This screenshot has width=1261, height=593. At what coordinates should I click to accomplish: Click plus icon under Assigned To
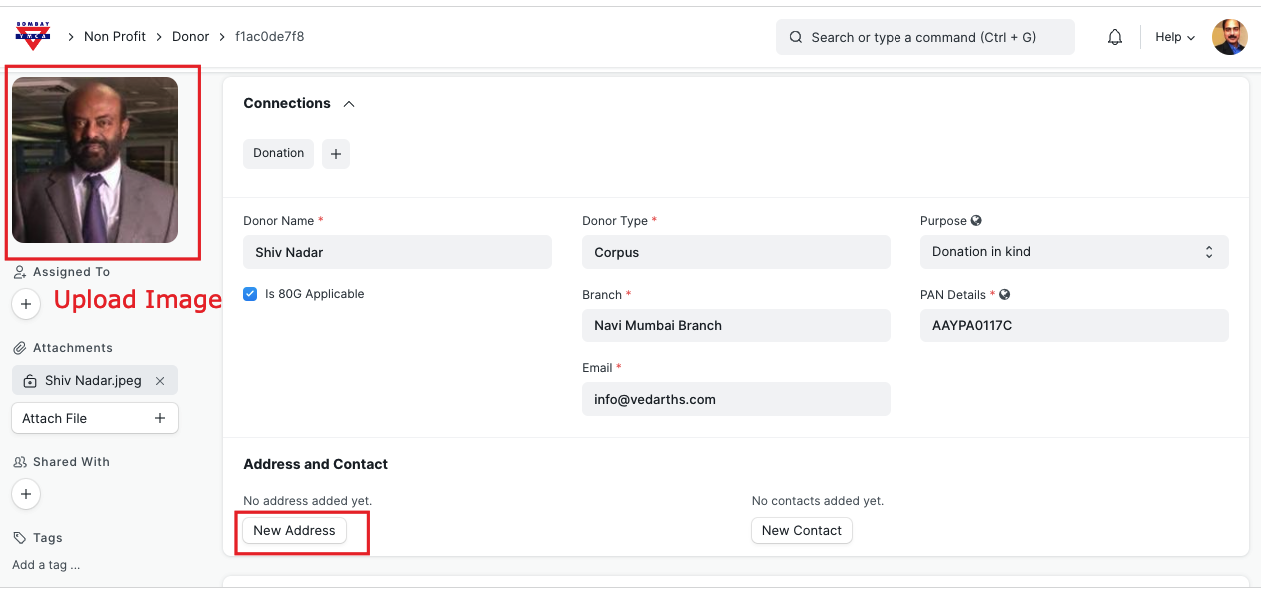(x=26, y=304)
